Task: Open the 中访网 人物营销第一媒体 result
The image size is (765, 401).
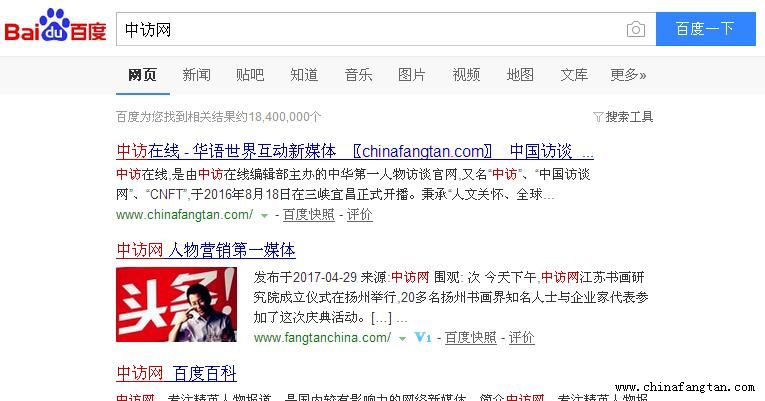Action: tap(206, 250)
